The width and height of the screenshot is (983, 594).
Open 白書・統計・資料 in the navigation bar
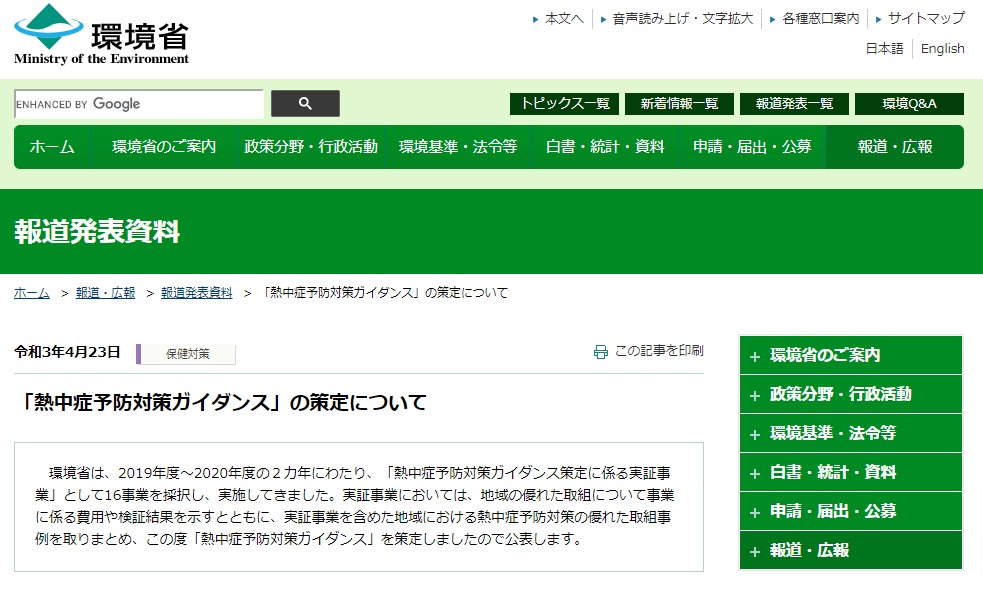click(604, 147)
